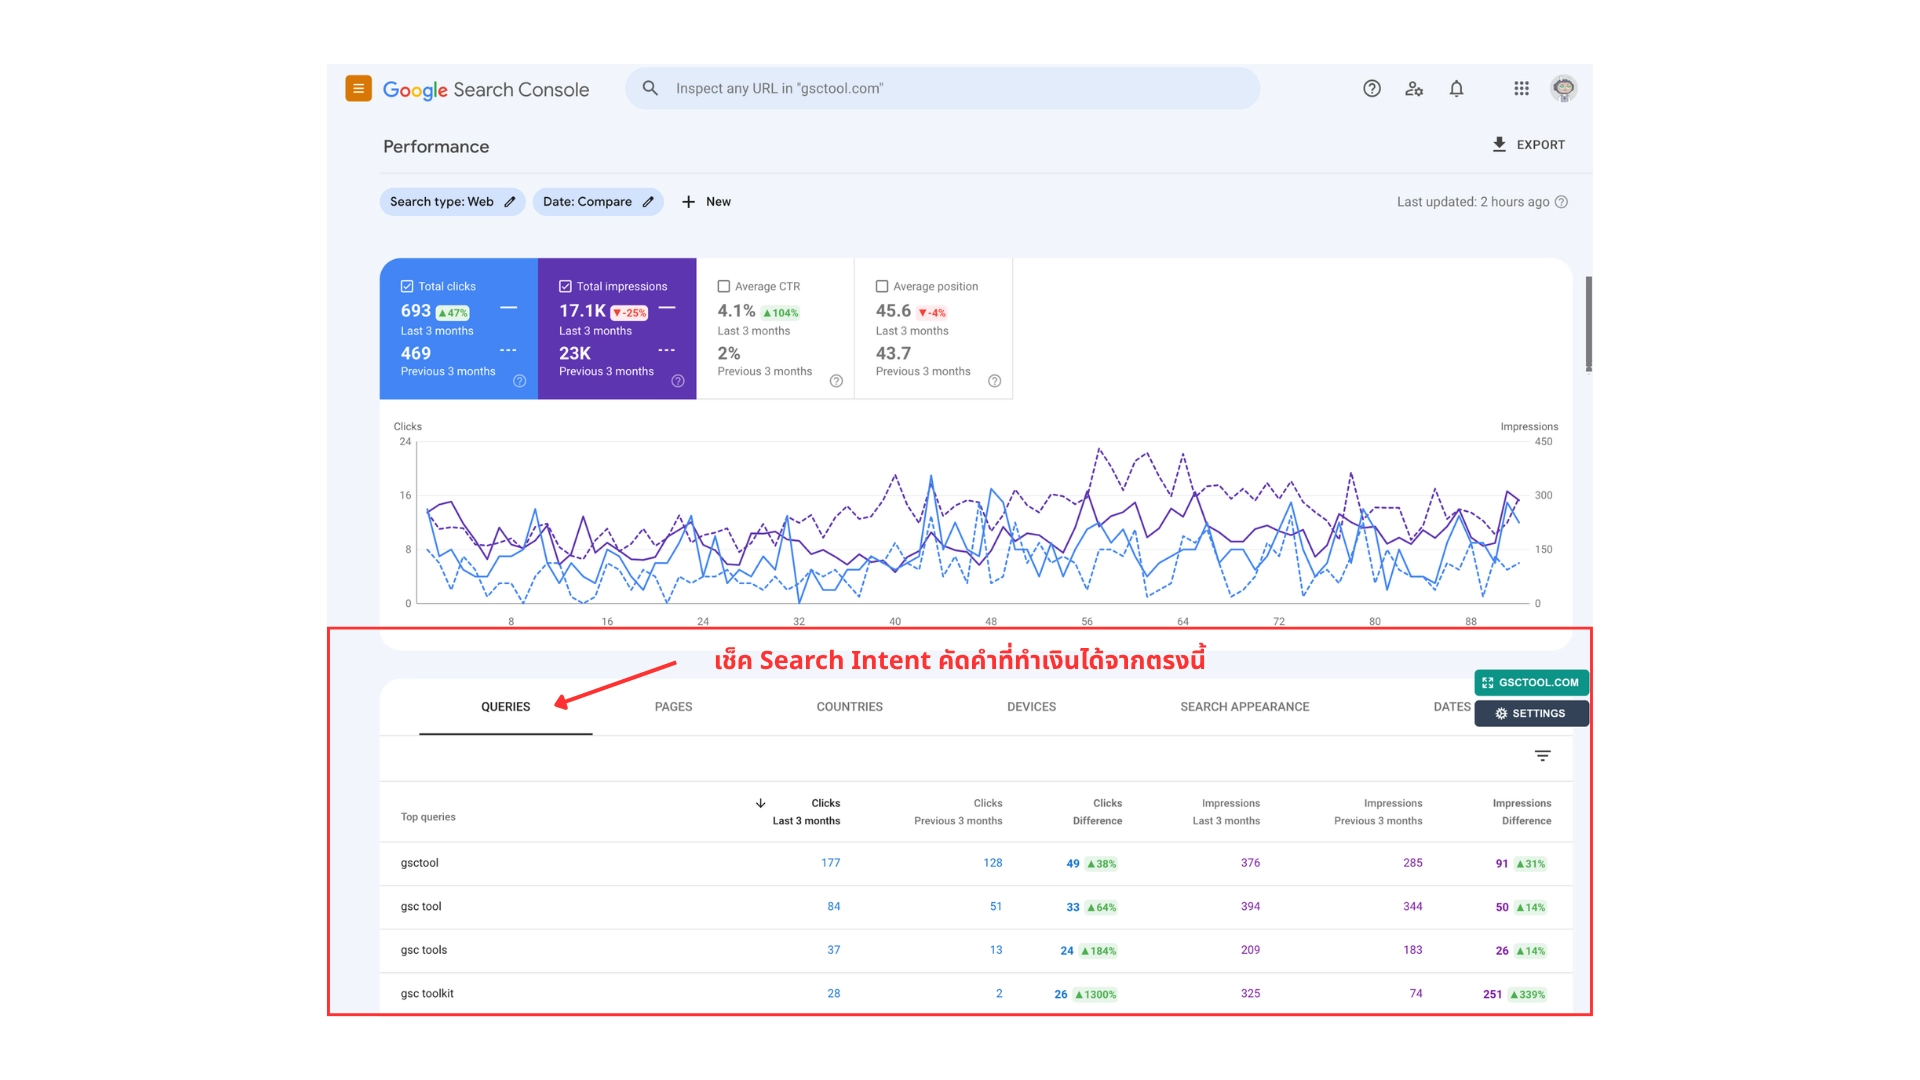Viewport: 1920px width, 1080px height.
Task: Click the 'gsc tool' query row
Action: click(x=976, y=907)
